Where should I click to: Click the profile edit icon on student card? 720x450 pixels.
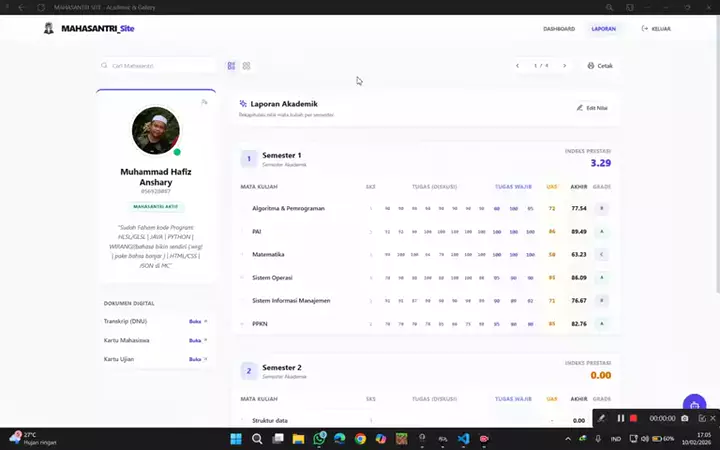[x=204, y=102]
